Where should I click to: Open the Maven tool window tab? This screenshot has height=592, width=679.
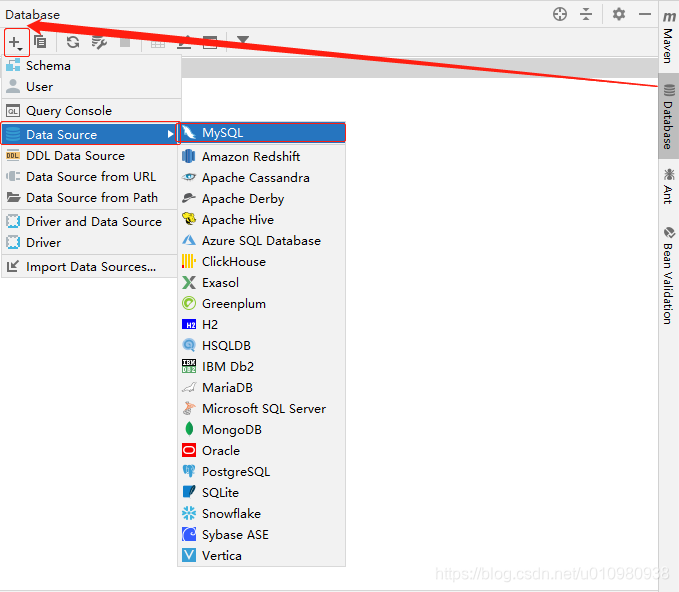(669, 38)
